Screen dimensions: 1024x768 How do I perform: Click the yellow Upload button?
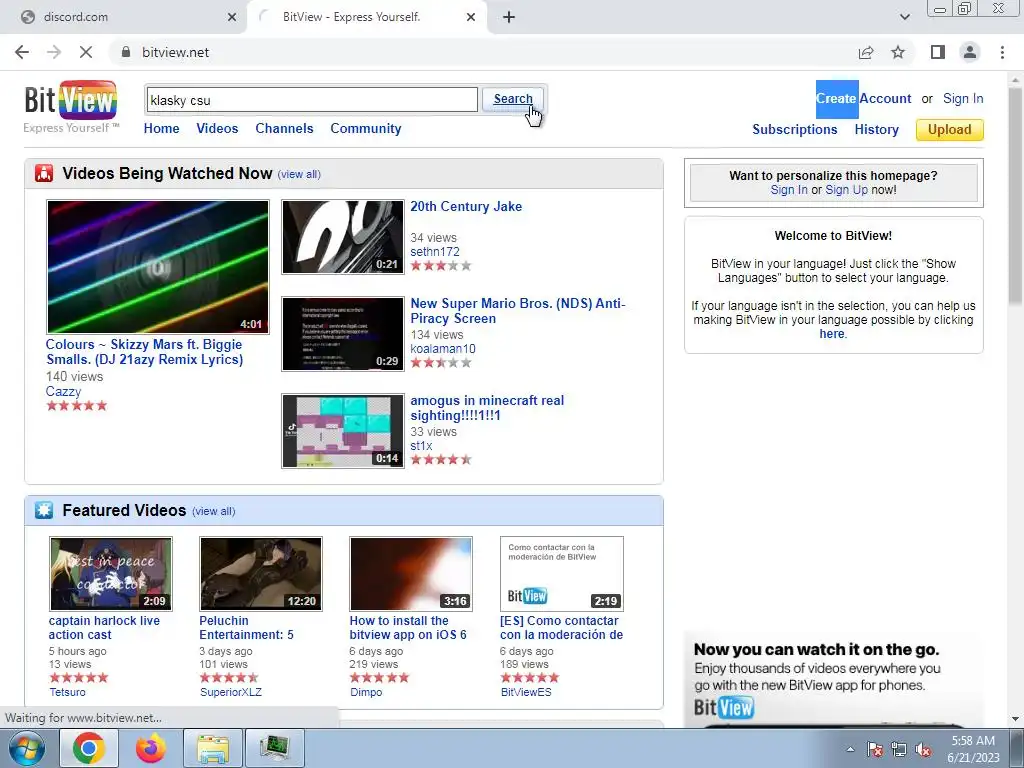point(950,129)
